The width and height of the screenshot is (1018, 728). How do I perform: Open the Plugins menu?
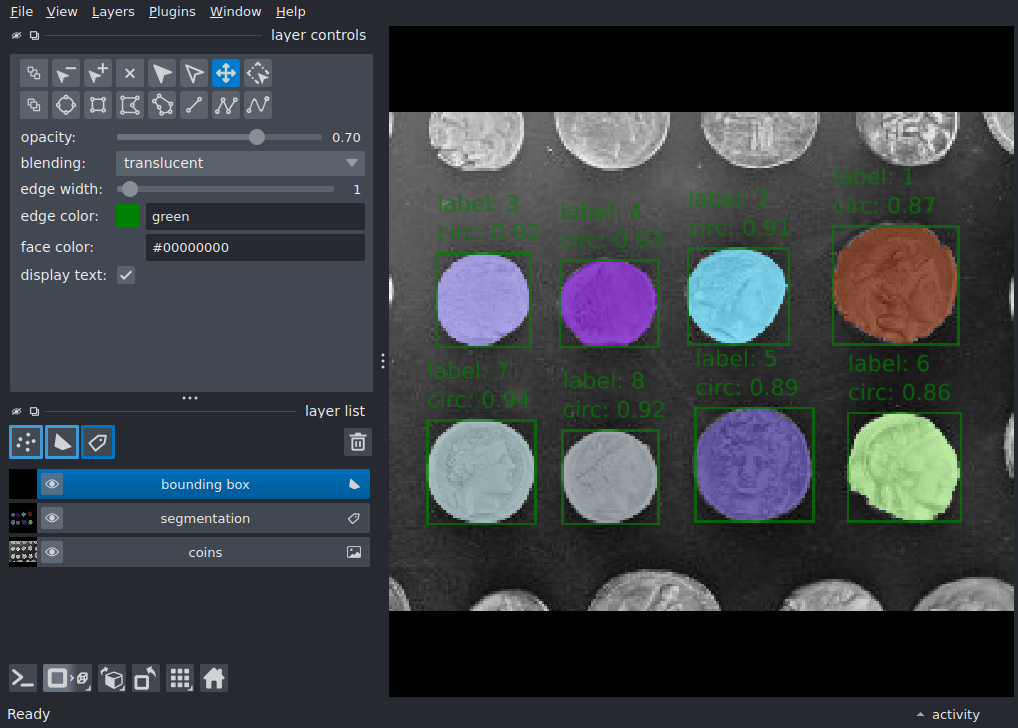[x=172, y=12]
